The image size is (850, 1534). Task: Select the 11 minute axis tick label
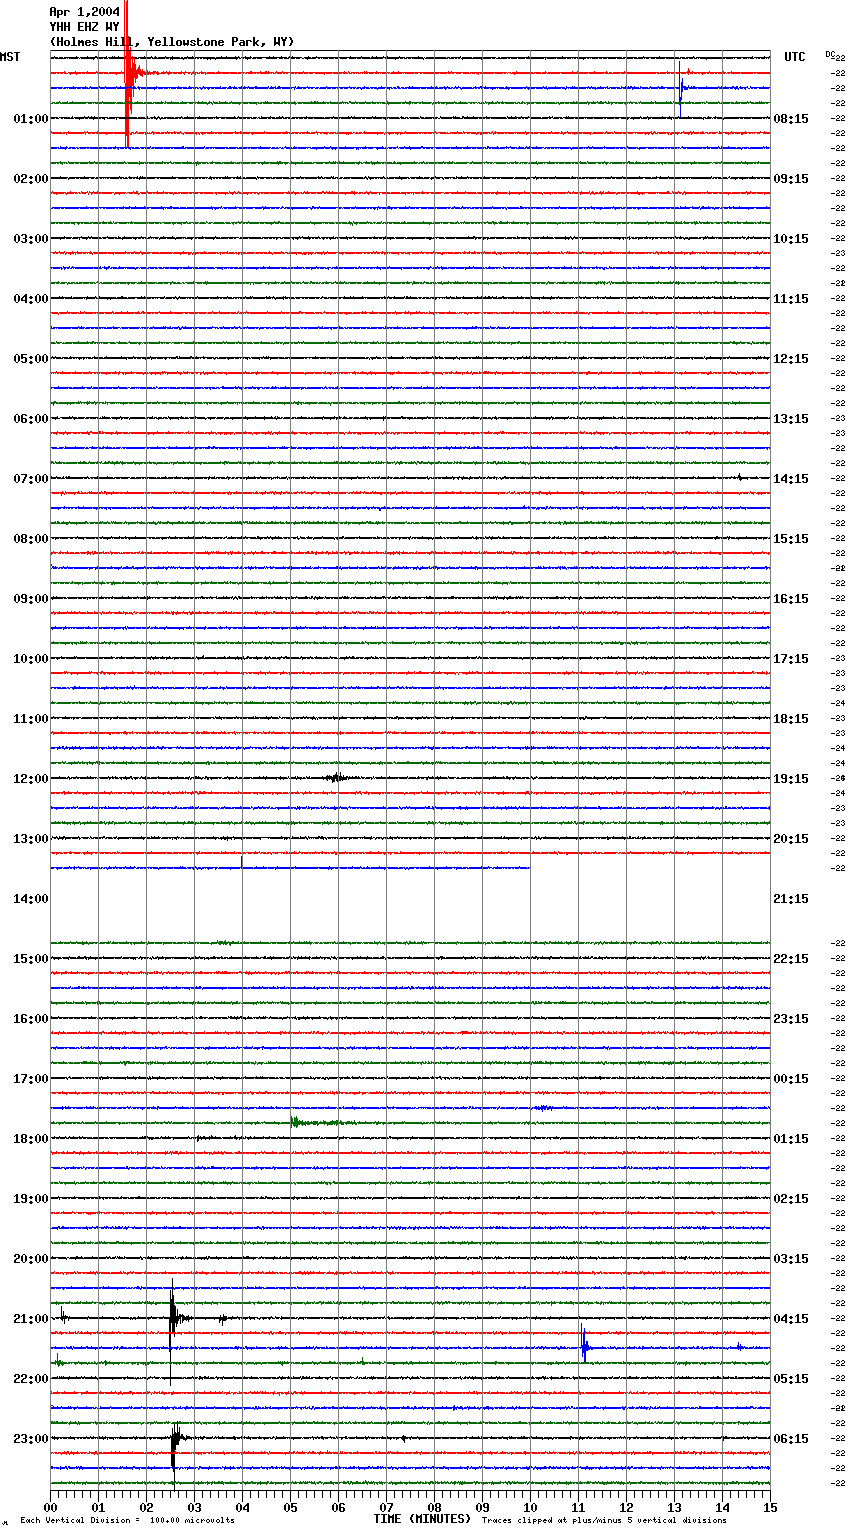point(578,1507)
